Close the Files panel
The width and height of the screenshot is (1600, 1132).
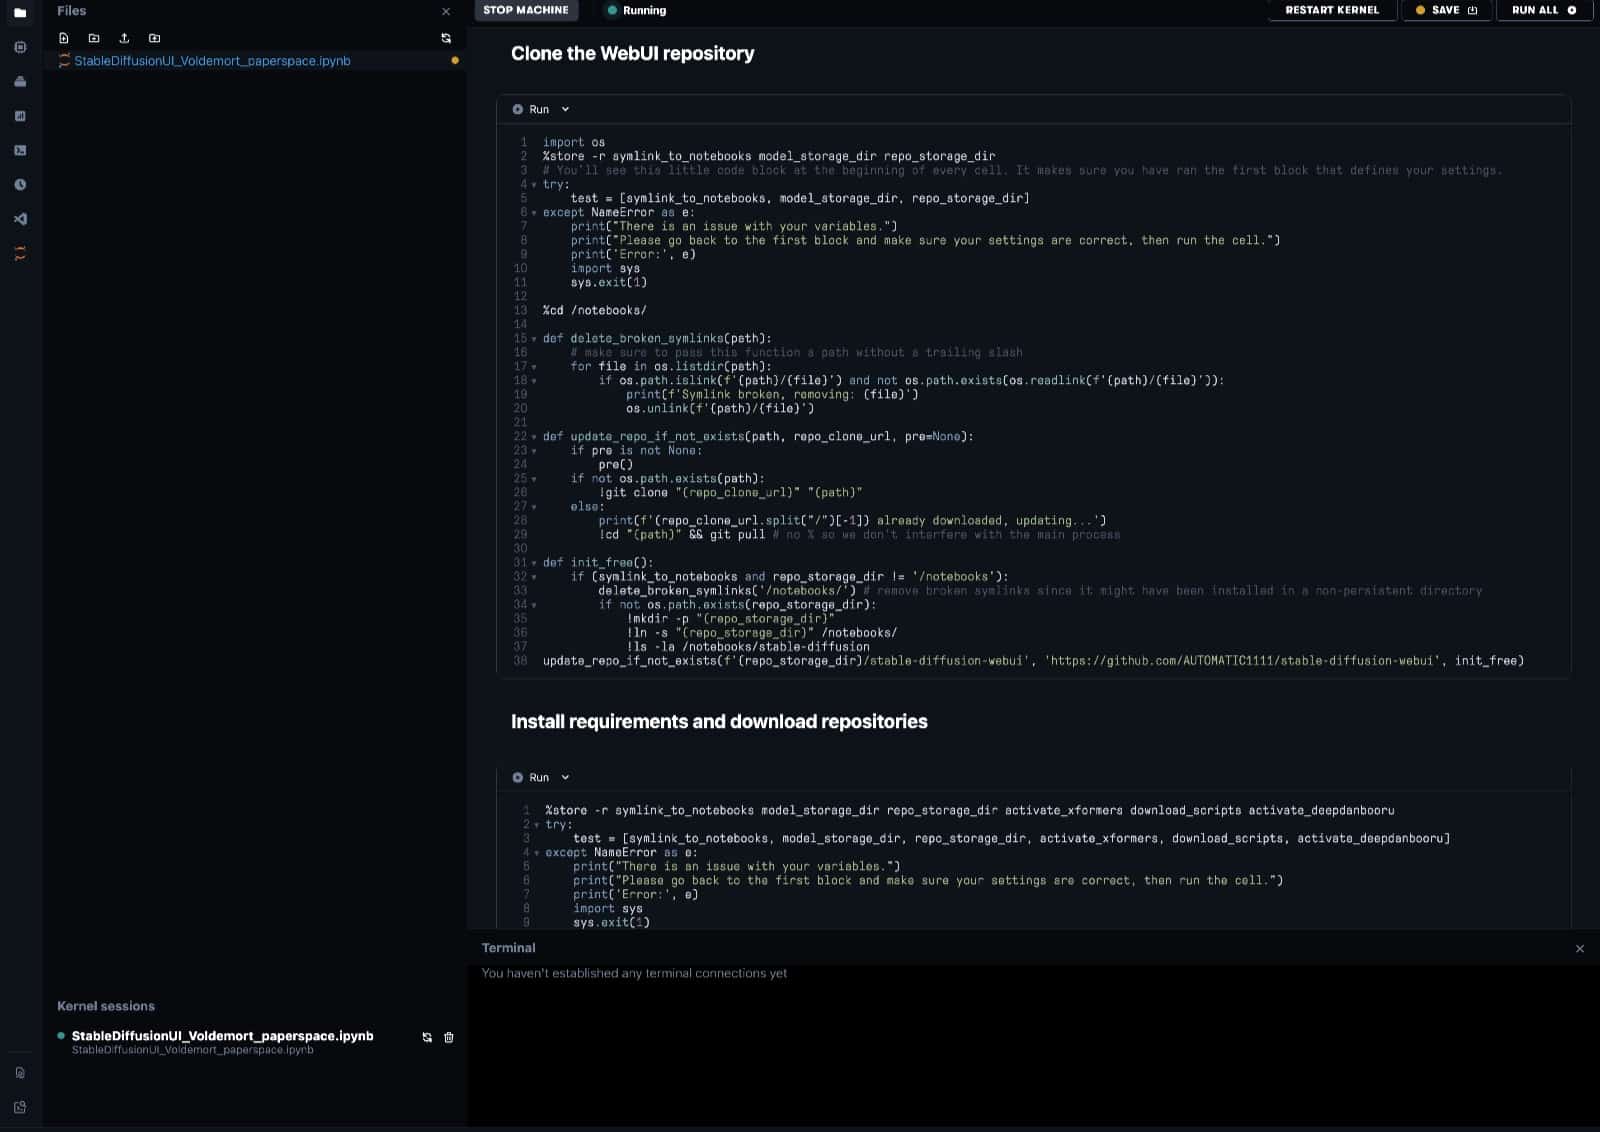[446, 11]
